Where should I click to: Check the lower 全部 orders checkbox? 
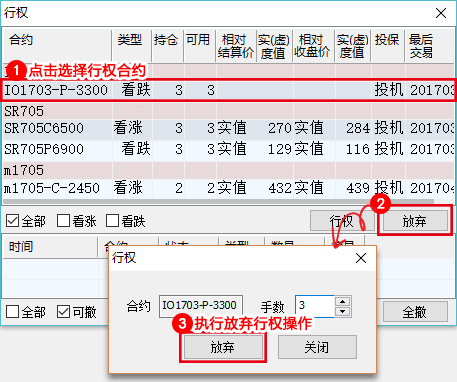(x=12, y=312)
